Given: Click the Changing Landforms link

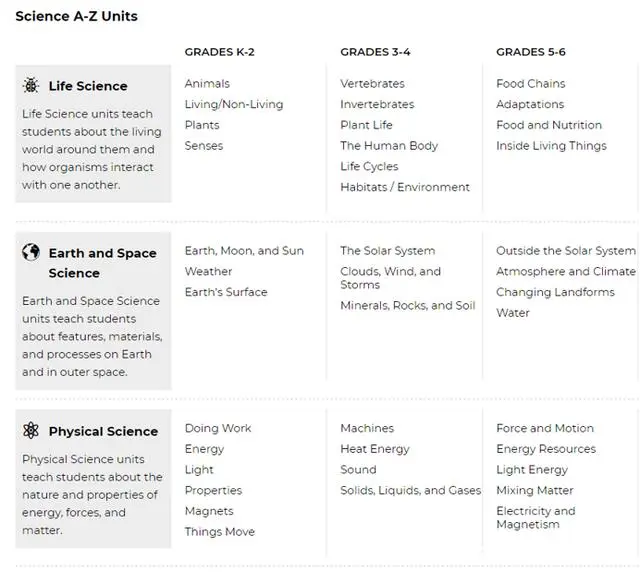Looking at the screenshot, I should pos(555,292).
